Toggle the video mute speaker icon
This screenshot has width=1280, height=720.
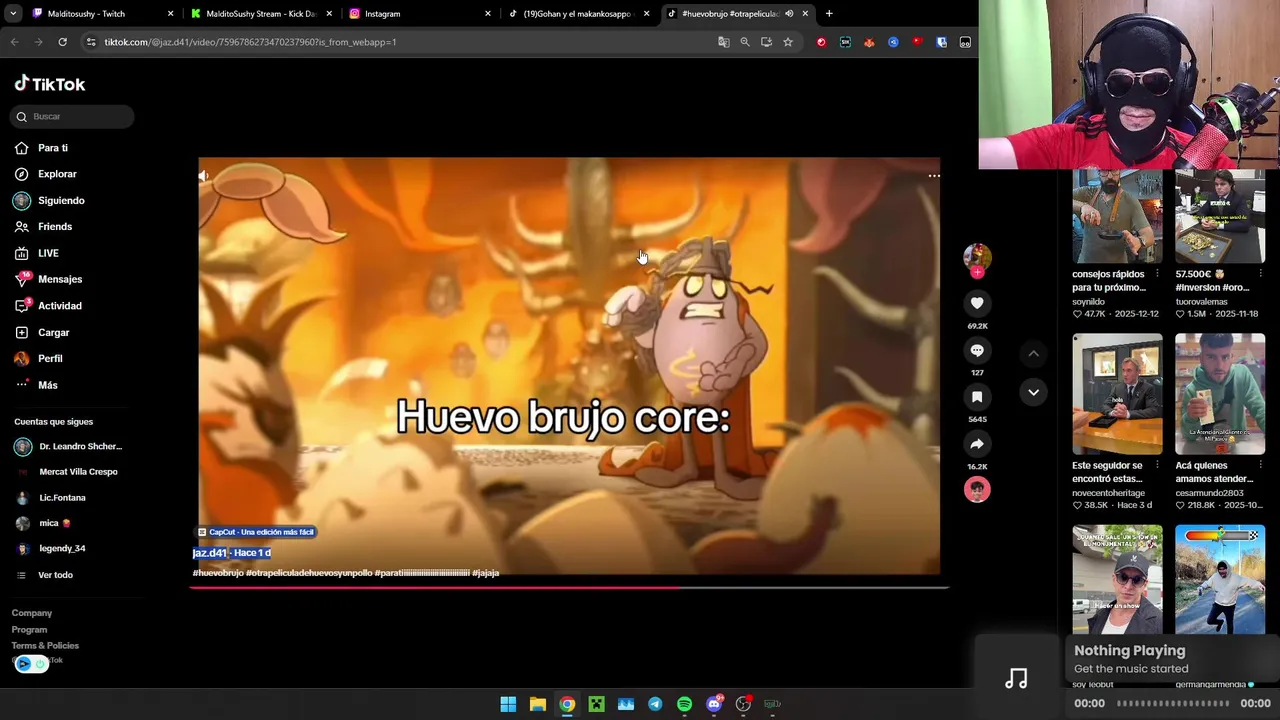pos(204,176)
